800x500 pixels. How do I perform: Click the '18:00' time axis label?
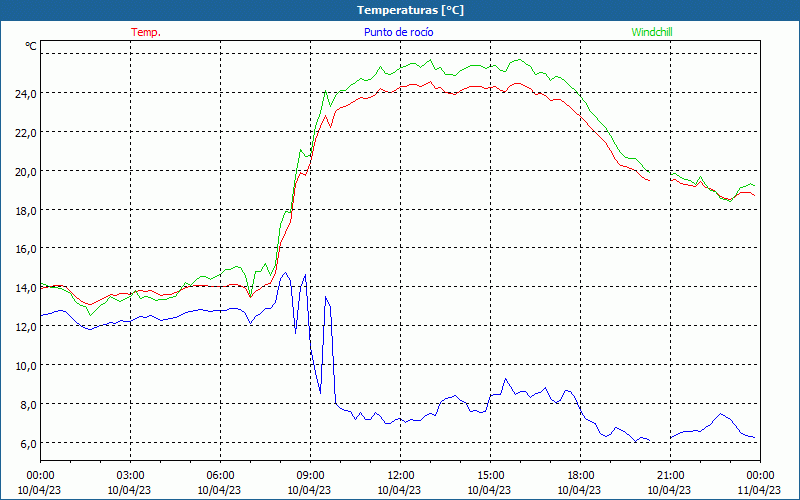(x=581, y=476)
